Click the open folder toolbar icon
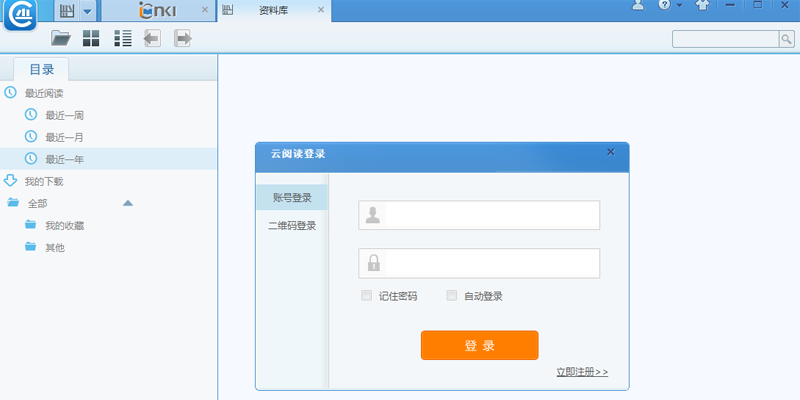800x400 pixels. pyautogui.click(x=61, y=38)
